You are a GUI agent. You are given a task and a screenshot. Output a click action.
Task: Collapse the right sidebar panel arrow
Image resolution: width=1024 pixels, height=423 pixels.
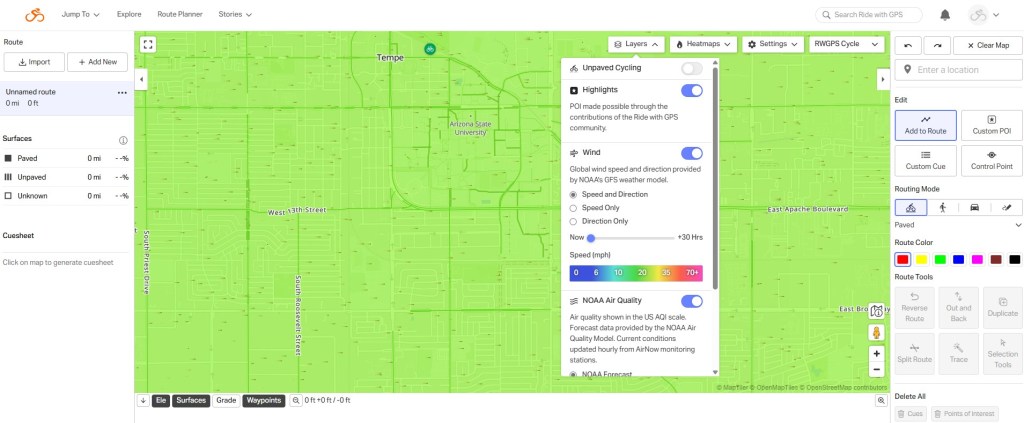882,79
